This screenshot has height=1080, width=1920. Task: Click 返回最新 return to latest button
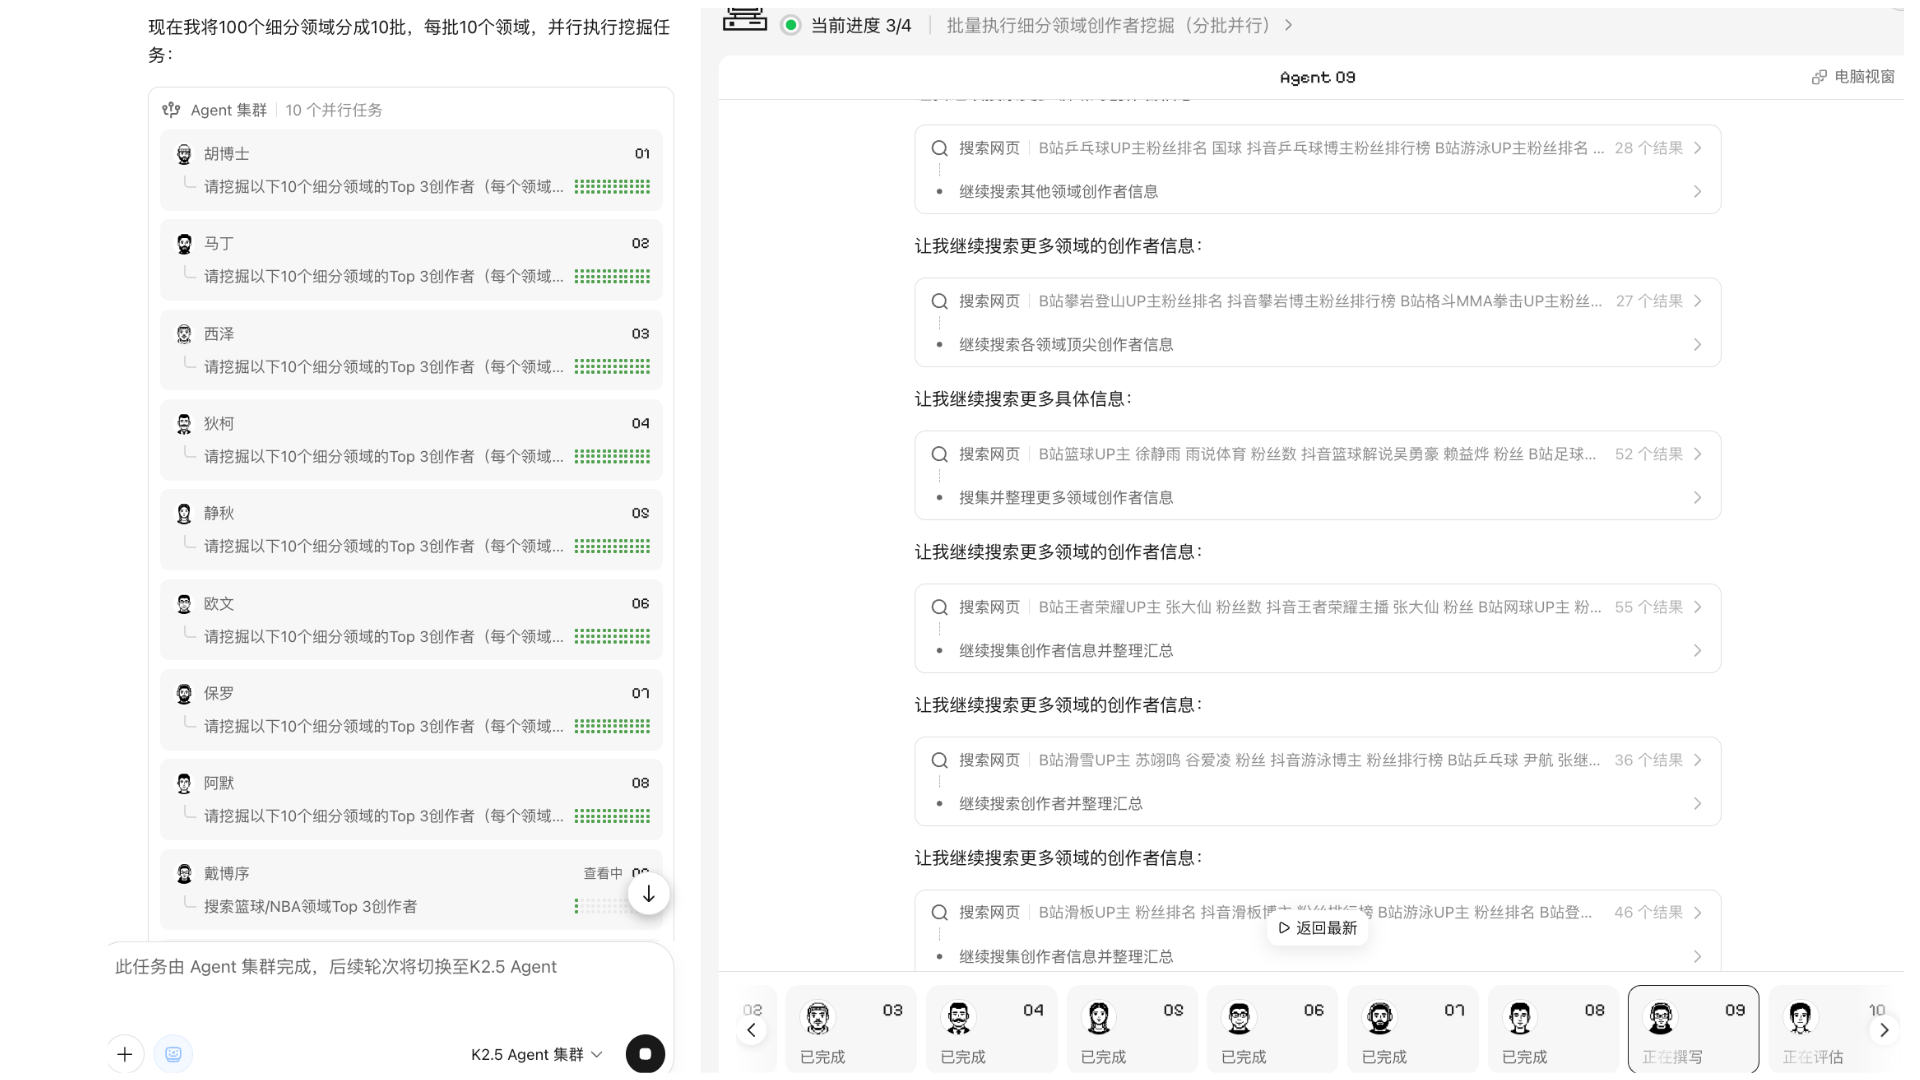[x=1317, y=928]
